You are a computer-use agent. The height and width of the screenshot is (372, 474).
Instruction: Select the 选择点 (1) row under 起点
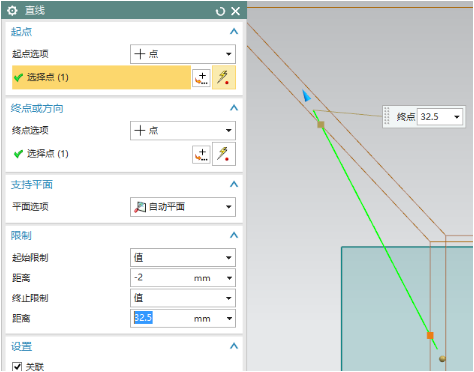tap(101, 77)
